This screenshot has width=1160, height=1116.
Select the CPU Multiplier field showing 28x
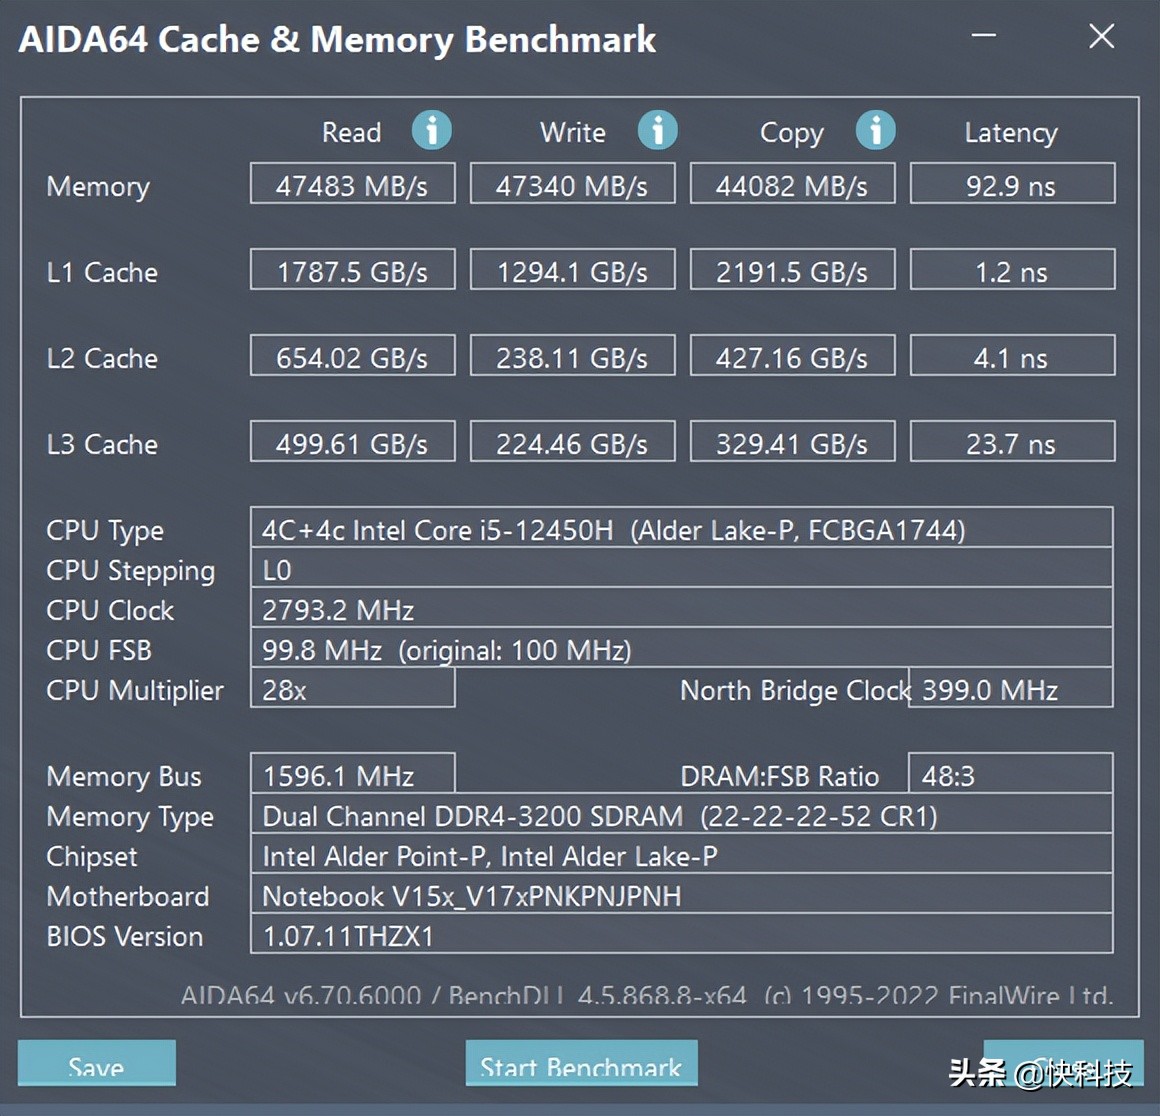pyautogui.click(x=352, y=689)
